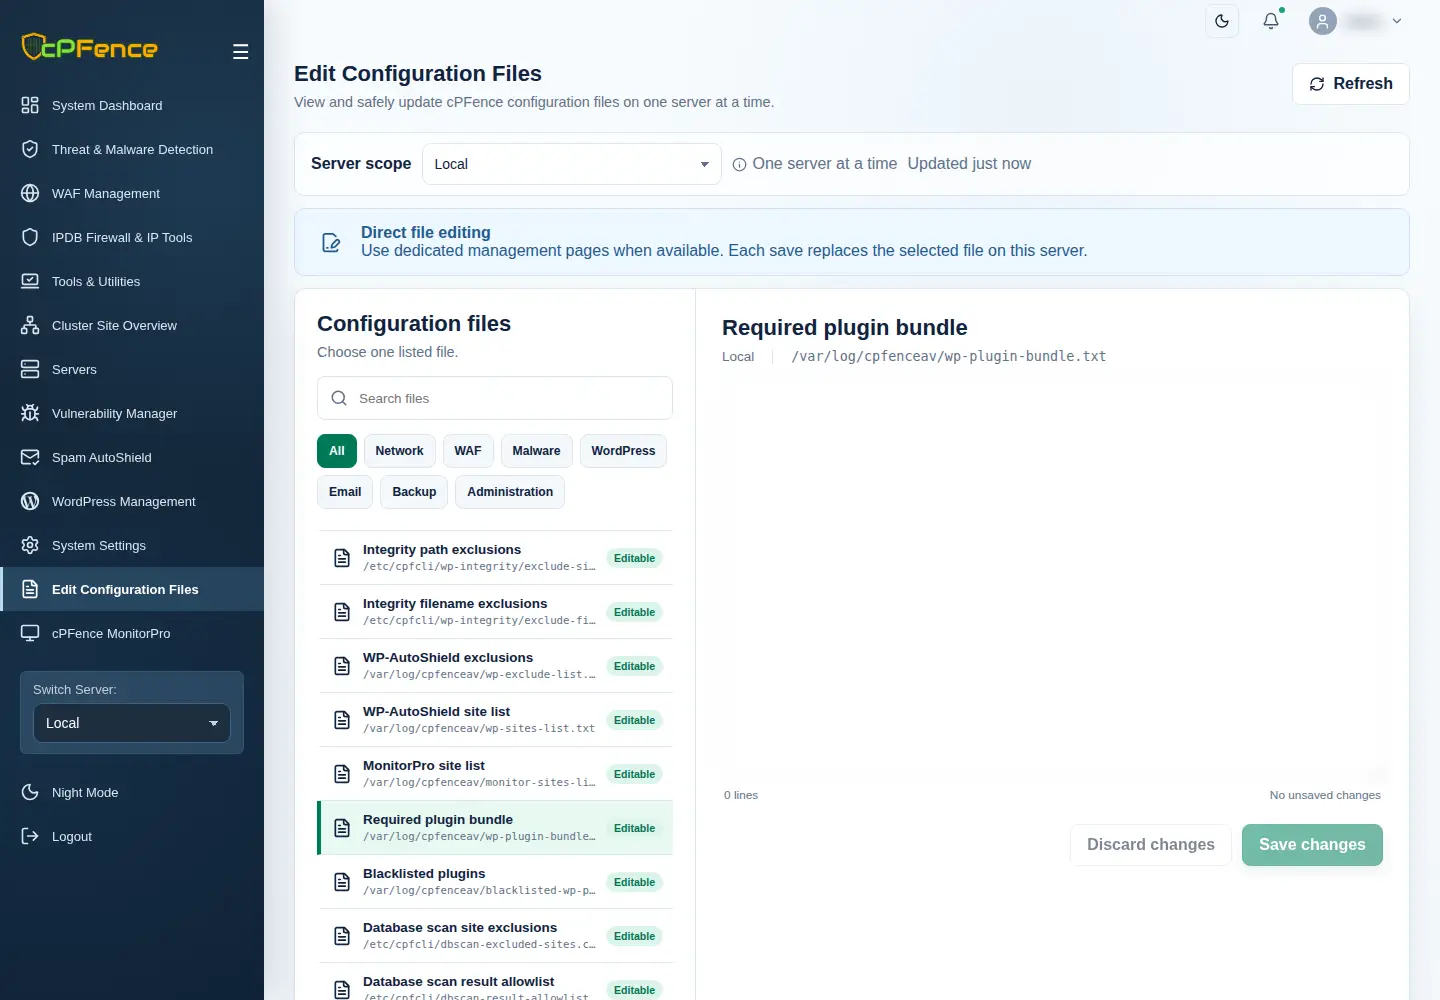
Task: Click the Discard changes button
Action: click(1151, 845)
